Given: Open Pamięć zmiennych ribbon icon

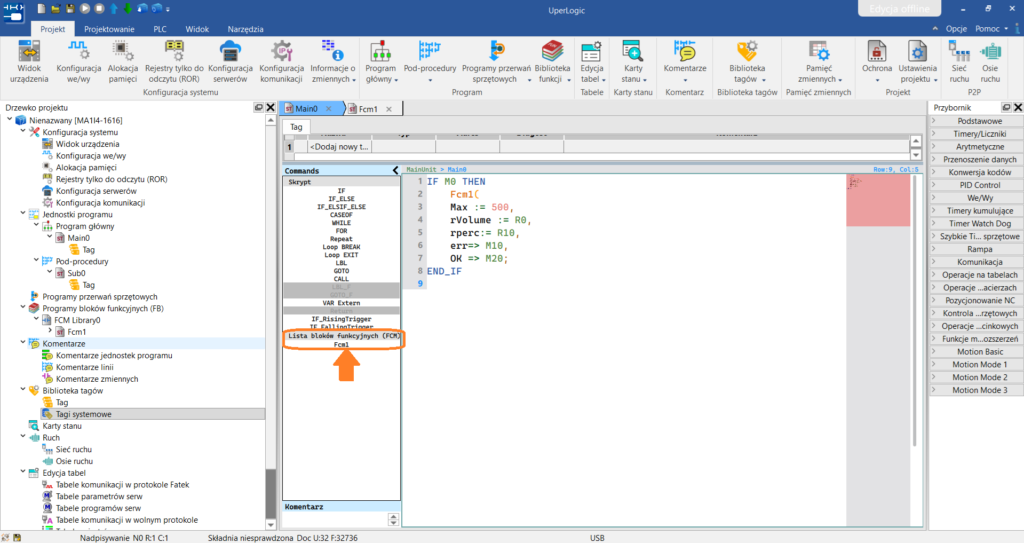Looking at the screenshot, I should [x=818, y=61].
